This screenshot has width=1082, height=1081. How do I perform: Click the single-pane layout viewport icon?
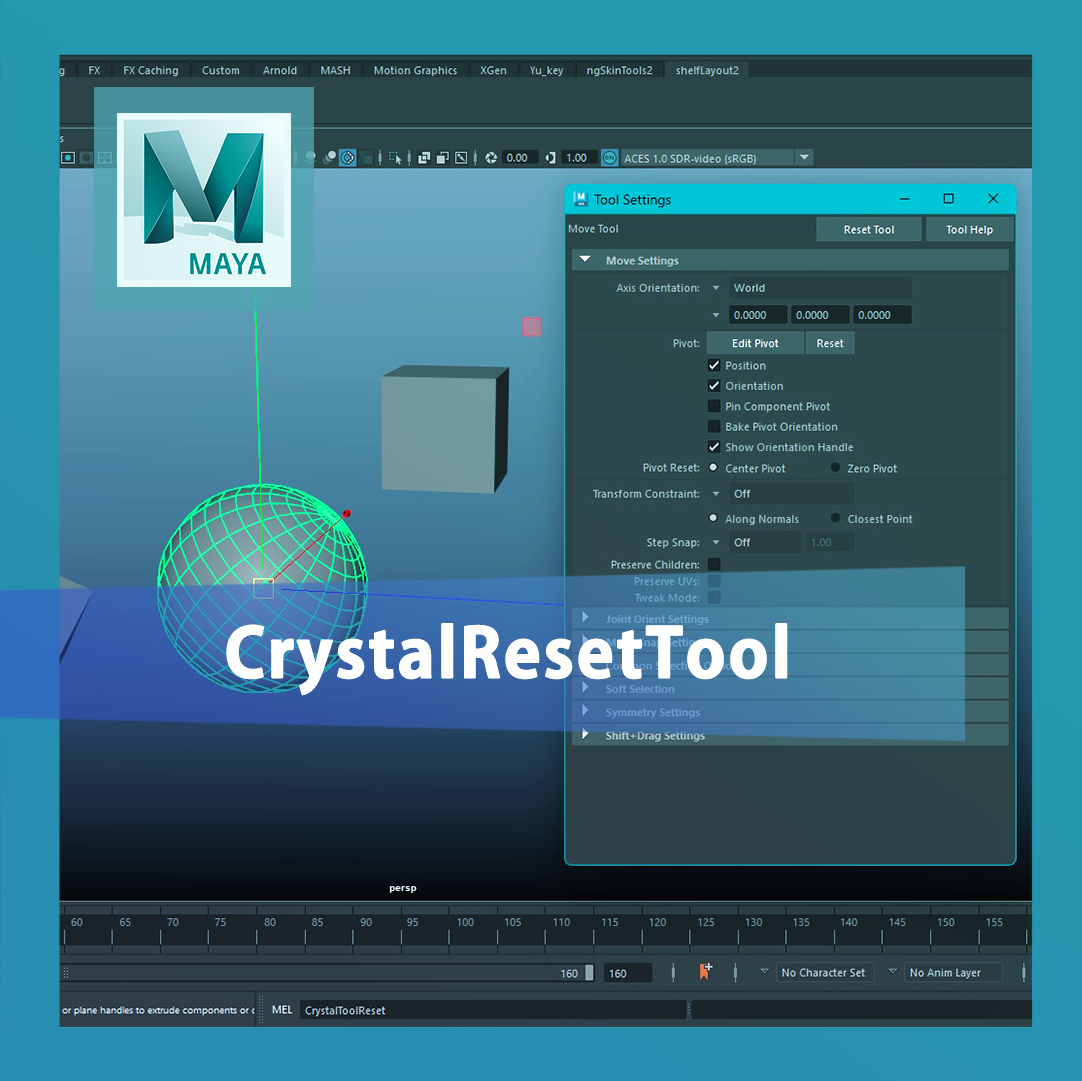68,158
